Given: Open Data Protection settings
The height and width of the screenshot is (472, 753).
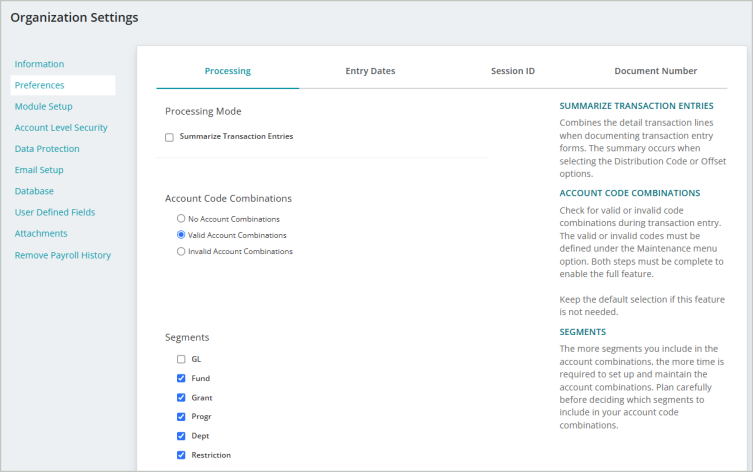Looking at the screenshot, I should 47,148.
